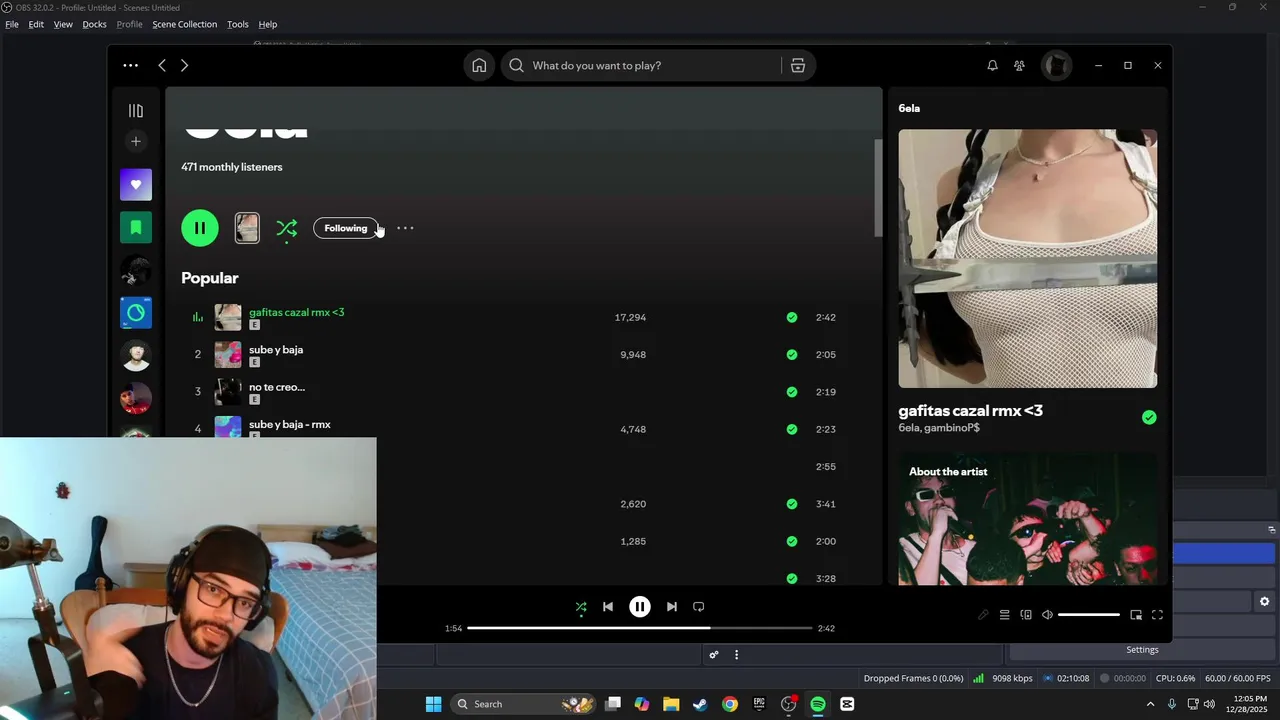Pause the artist with the large green button

click(200, 228)
